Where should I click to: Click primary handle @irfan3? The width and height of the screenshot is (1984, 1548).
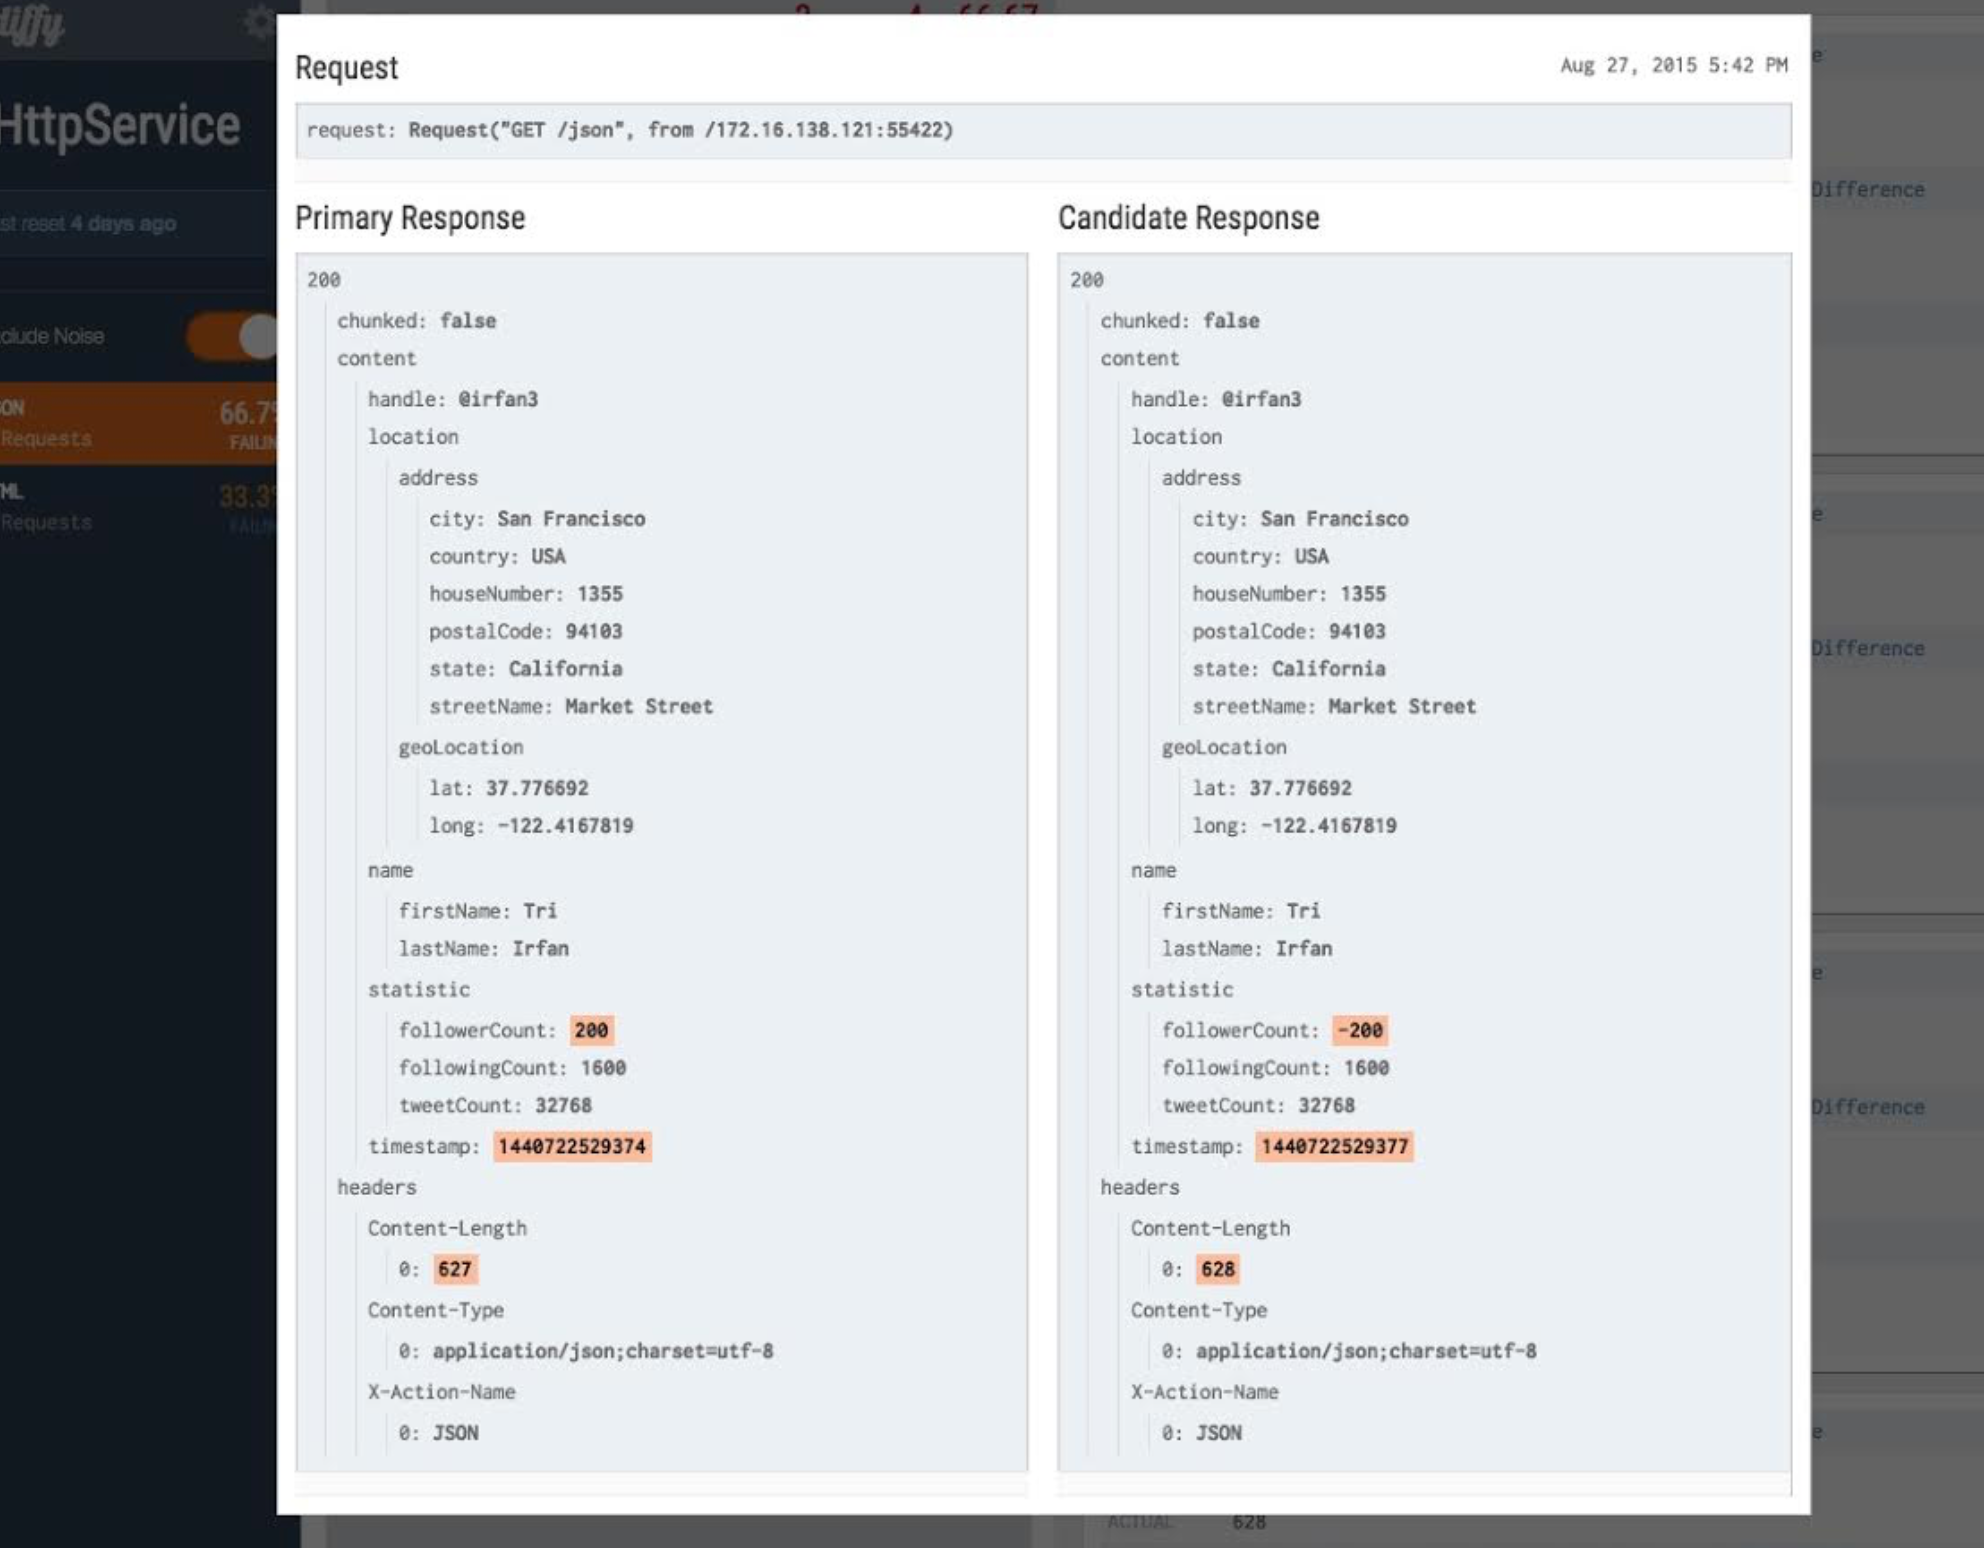click(498, 399)
